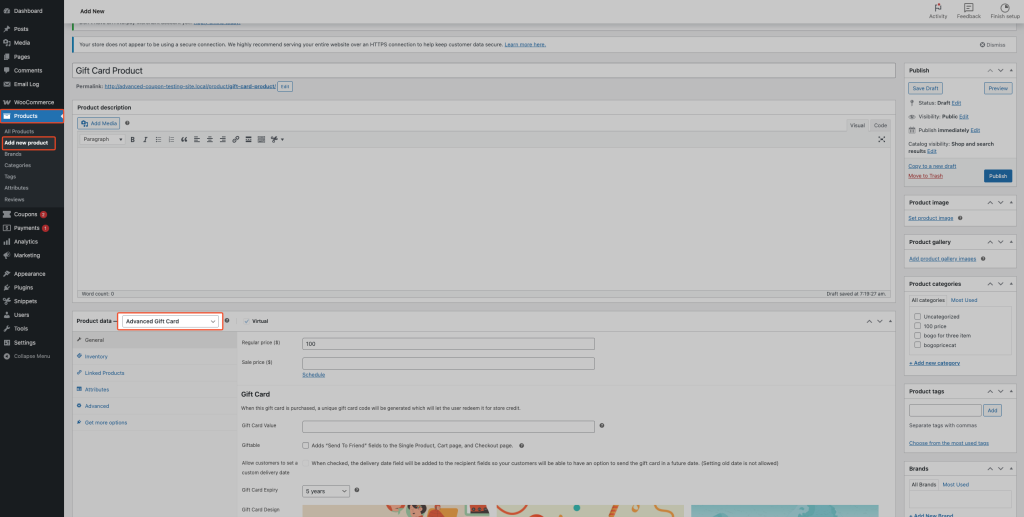Click the Finish setup icon

[1005, 10]
